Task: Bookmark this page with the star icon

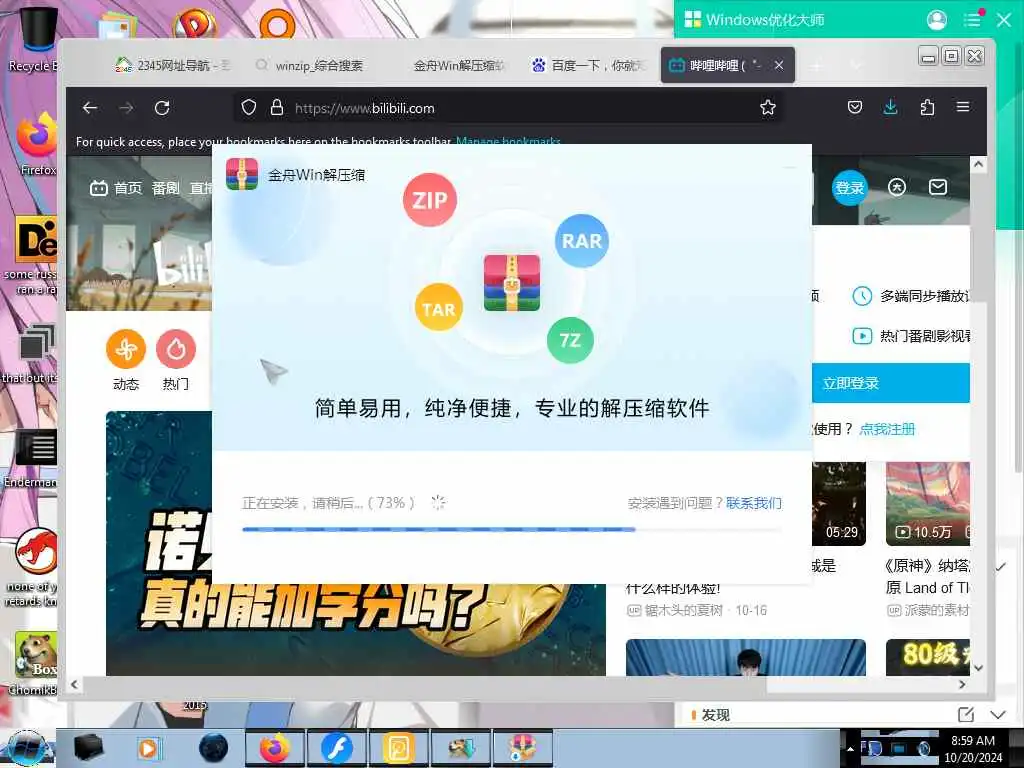Action: 768,108
